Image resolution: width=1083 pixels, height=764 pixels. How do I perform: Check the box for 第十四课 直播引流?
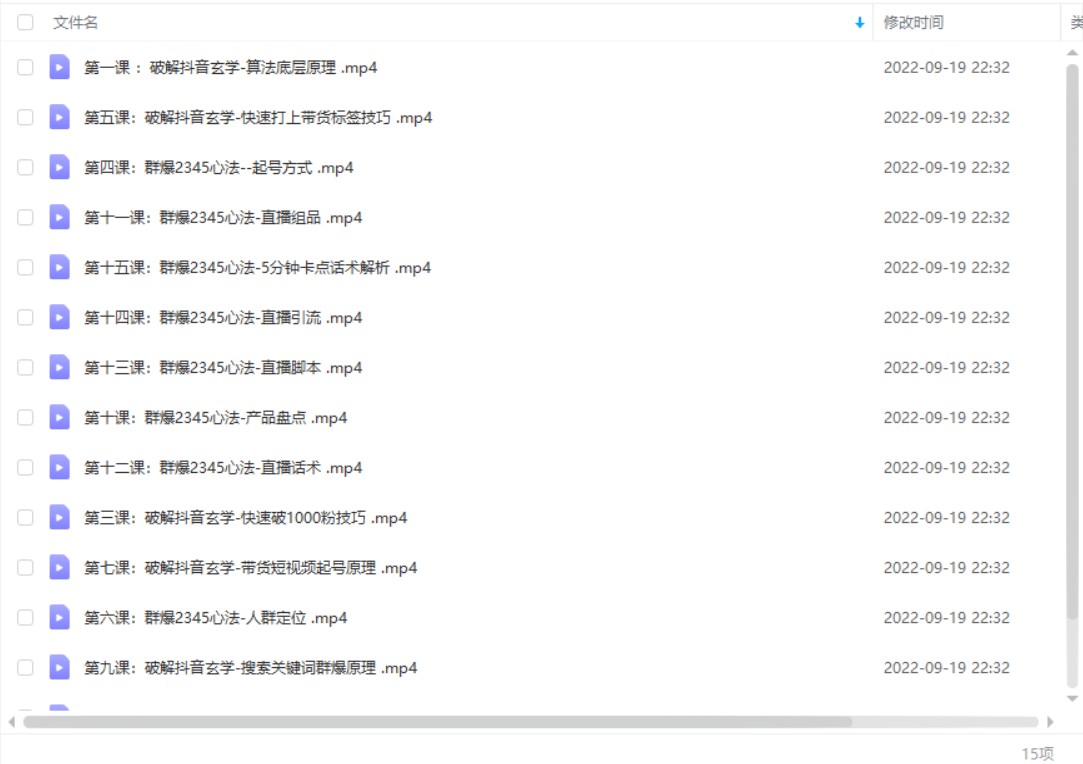26,318
